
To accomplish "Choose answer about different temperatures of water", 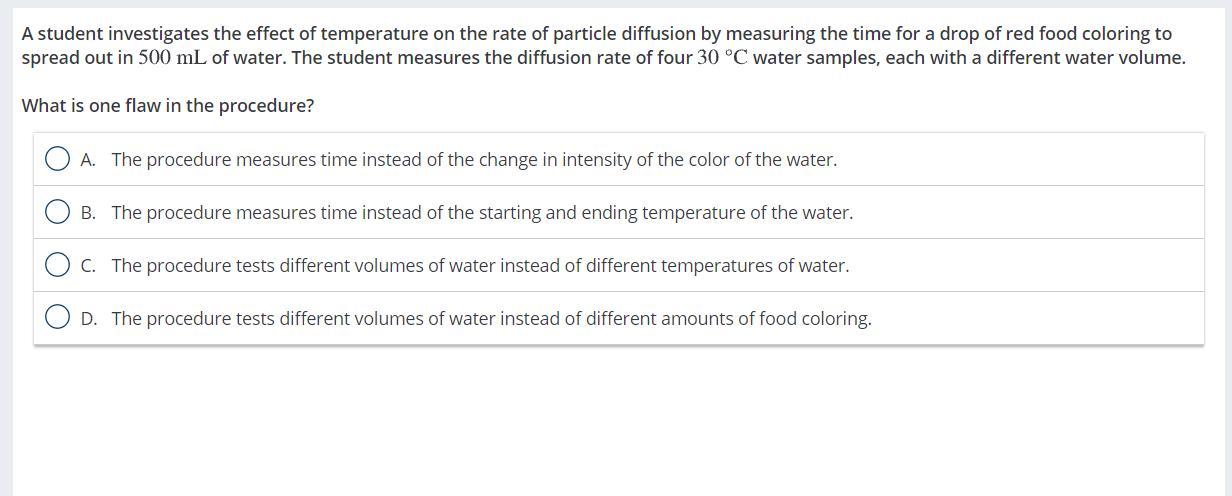I will (x=480, y=265).
